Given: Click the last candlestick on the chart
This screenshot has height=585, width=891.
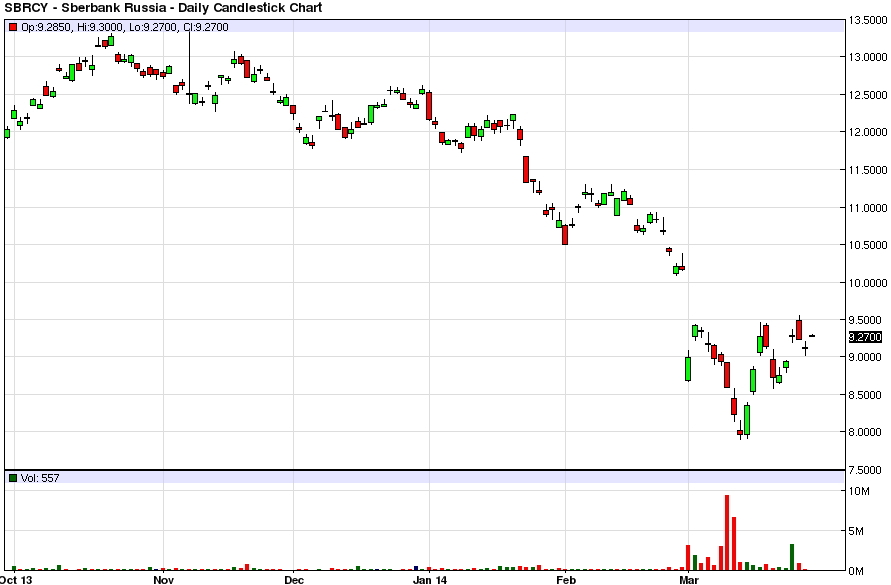Looking at the screenshot, I should click(812, 336).
